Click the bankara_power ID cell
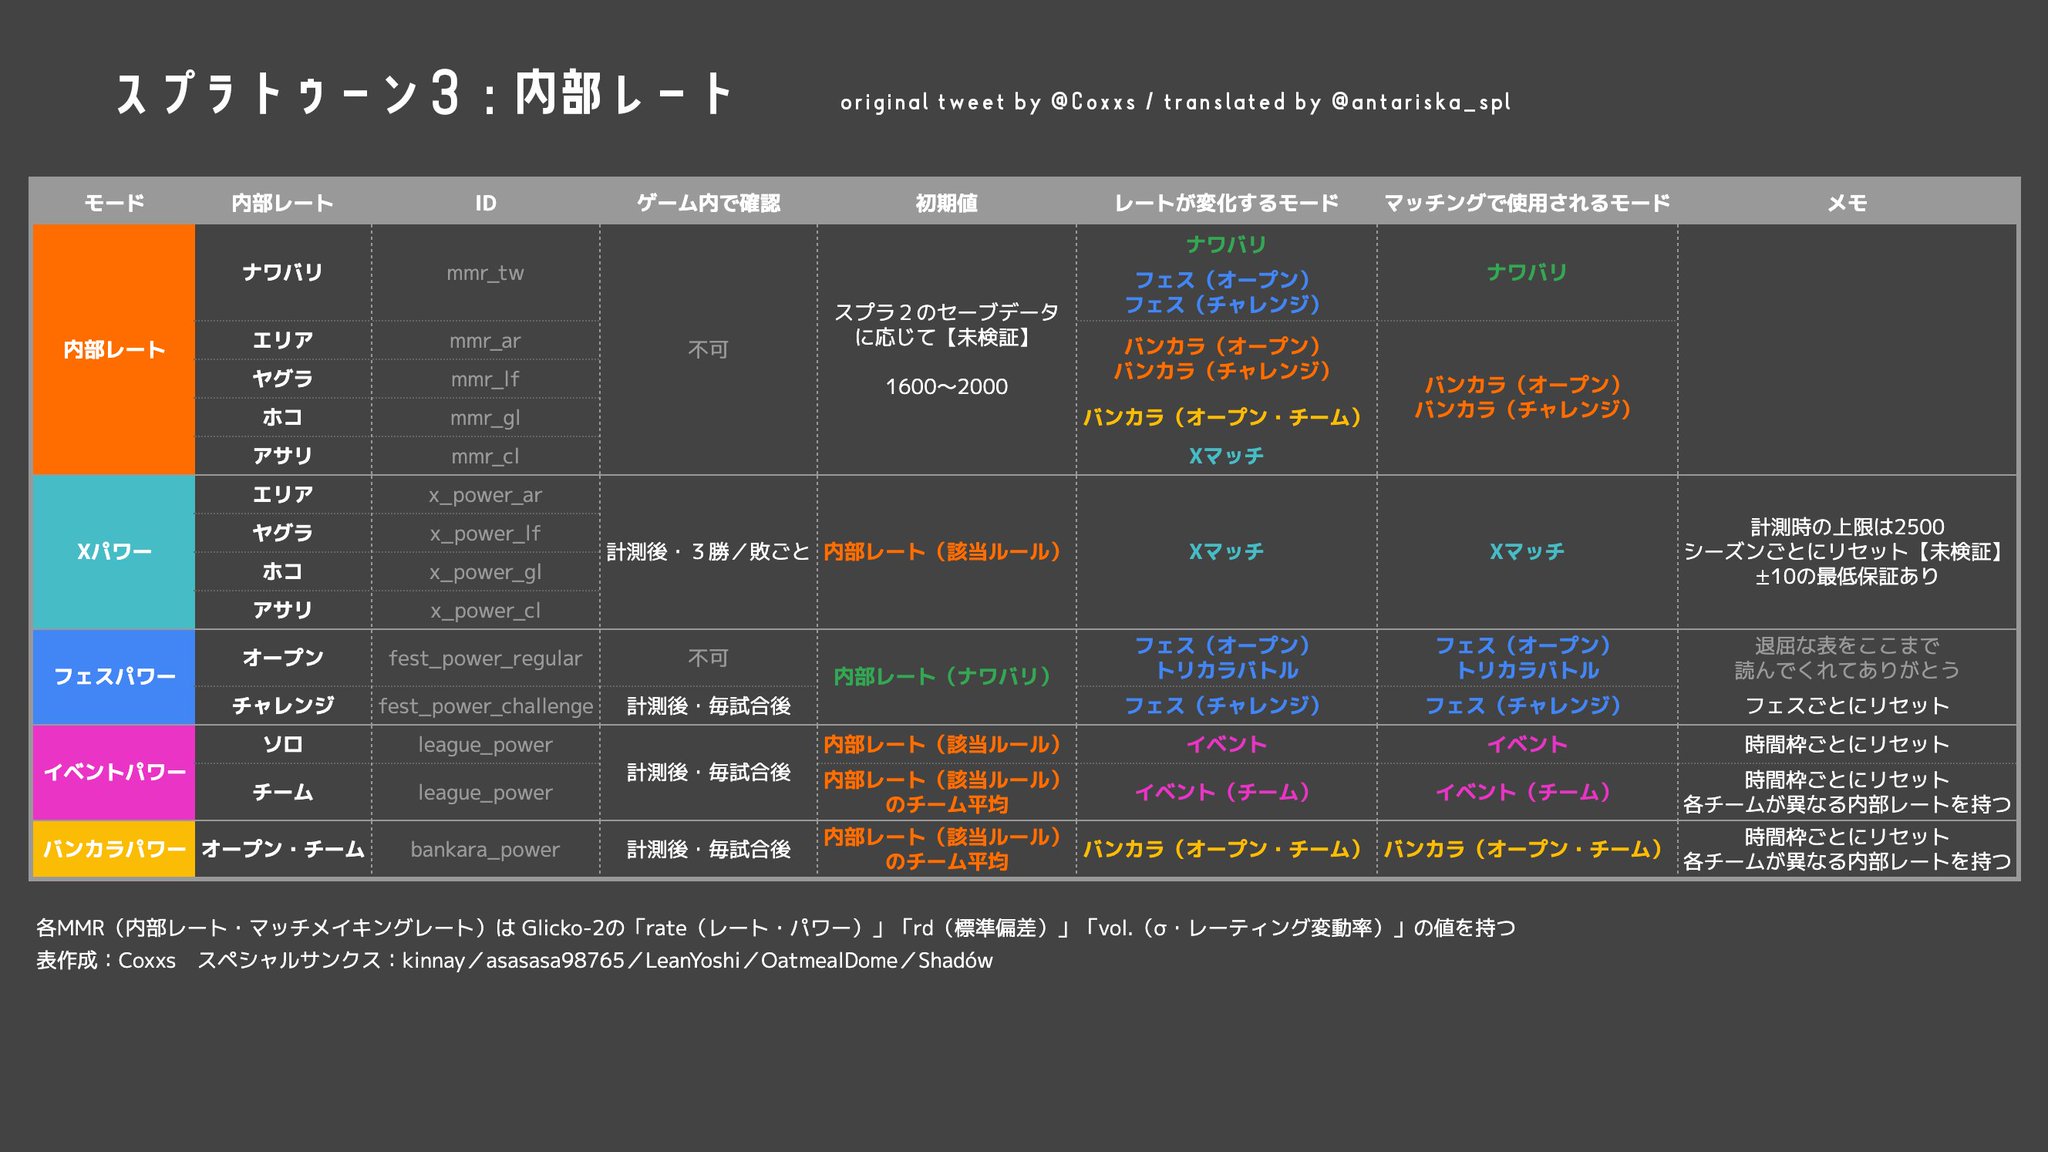The image size is (2048, 1152). coord(485,850)
